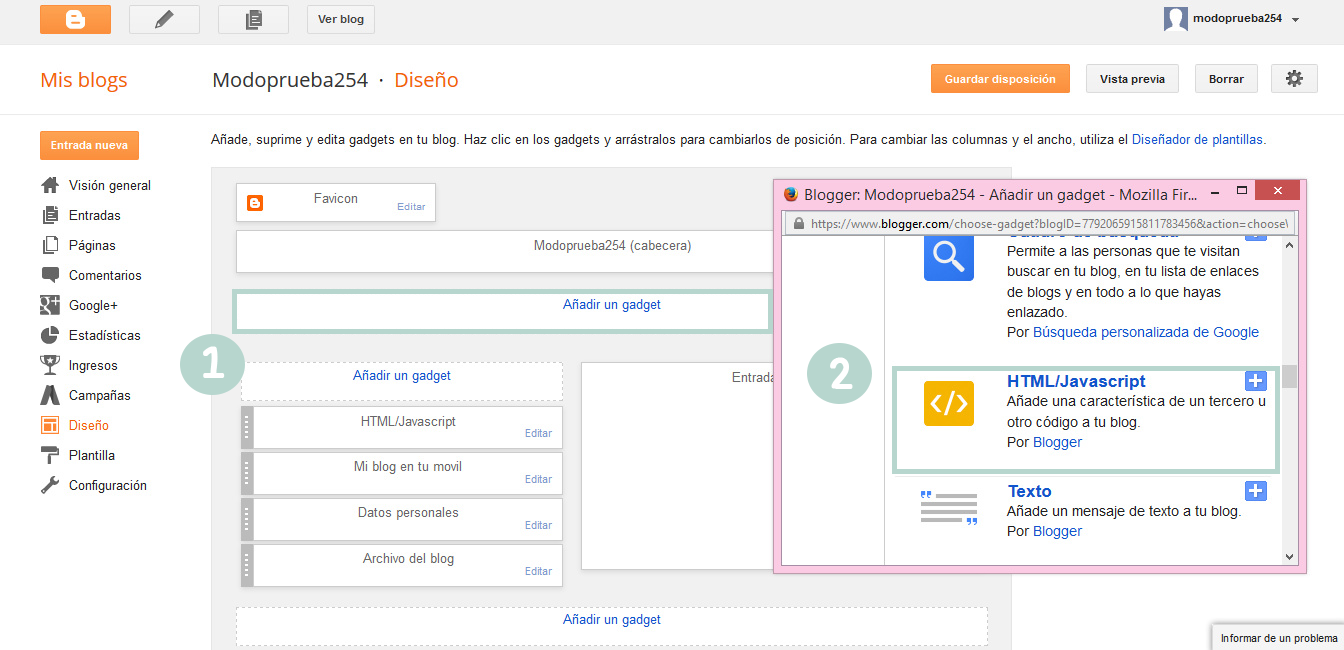This screenshot has width=1344, height=650.
Task: Go to Mis blogs
Action: pos(84,80)
